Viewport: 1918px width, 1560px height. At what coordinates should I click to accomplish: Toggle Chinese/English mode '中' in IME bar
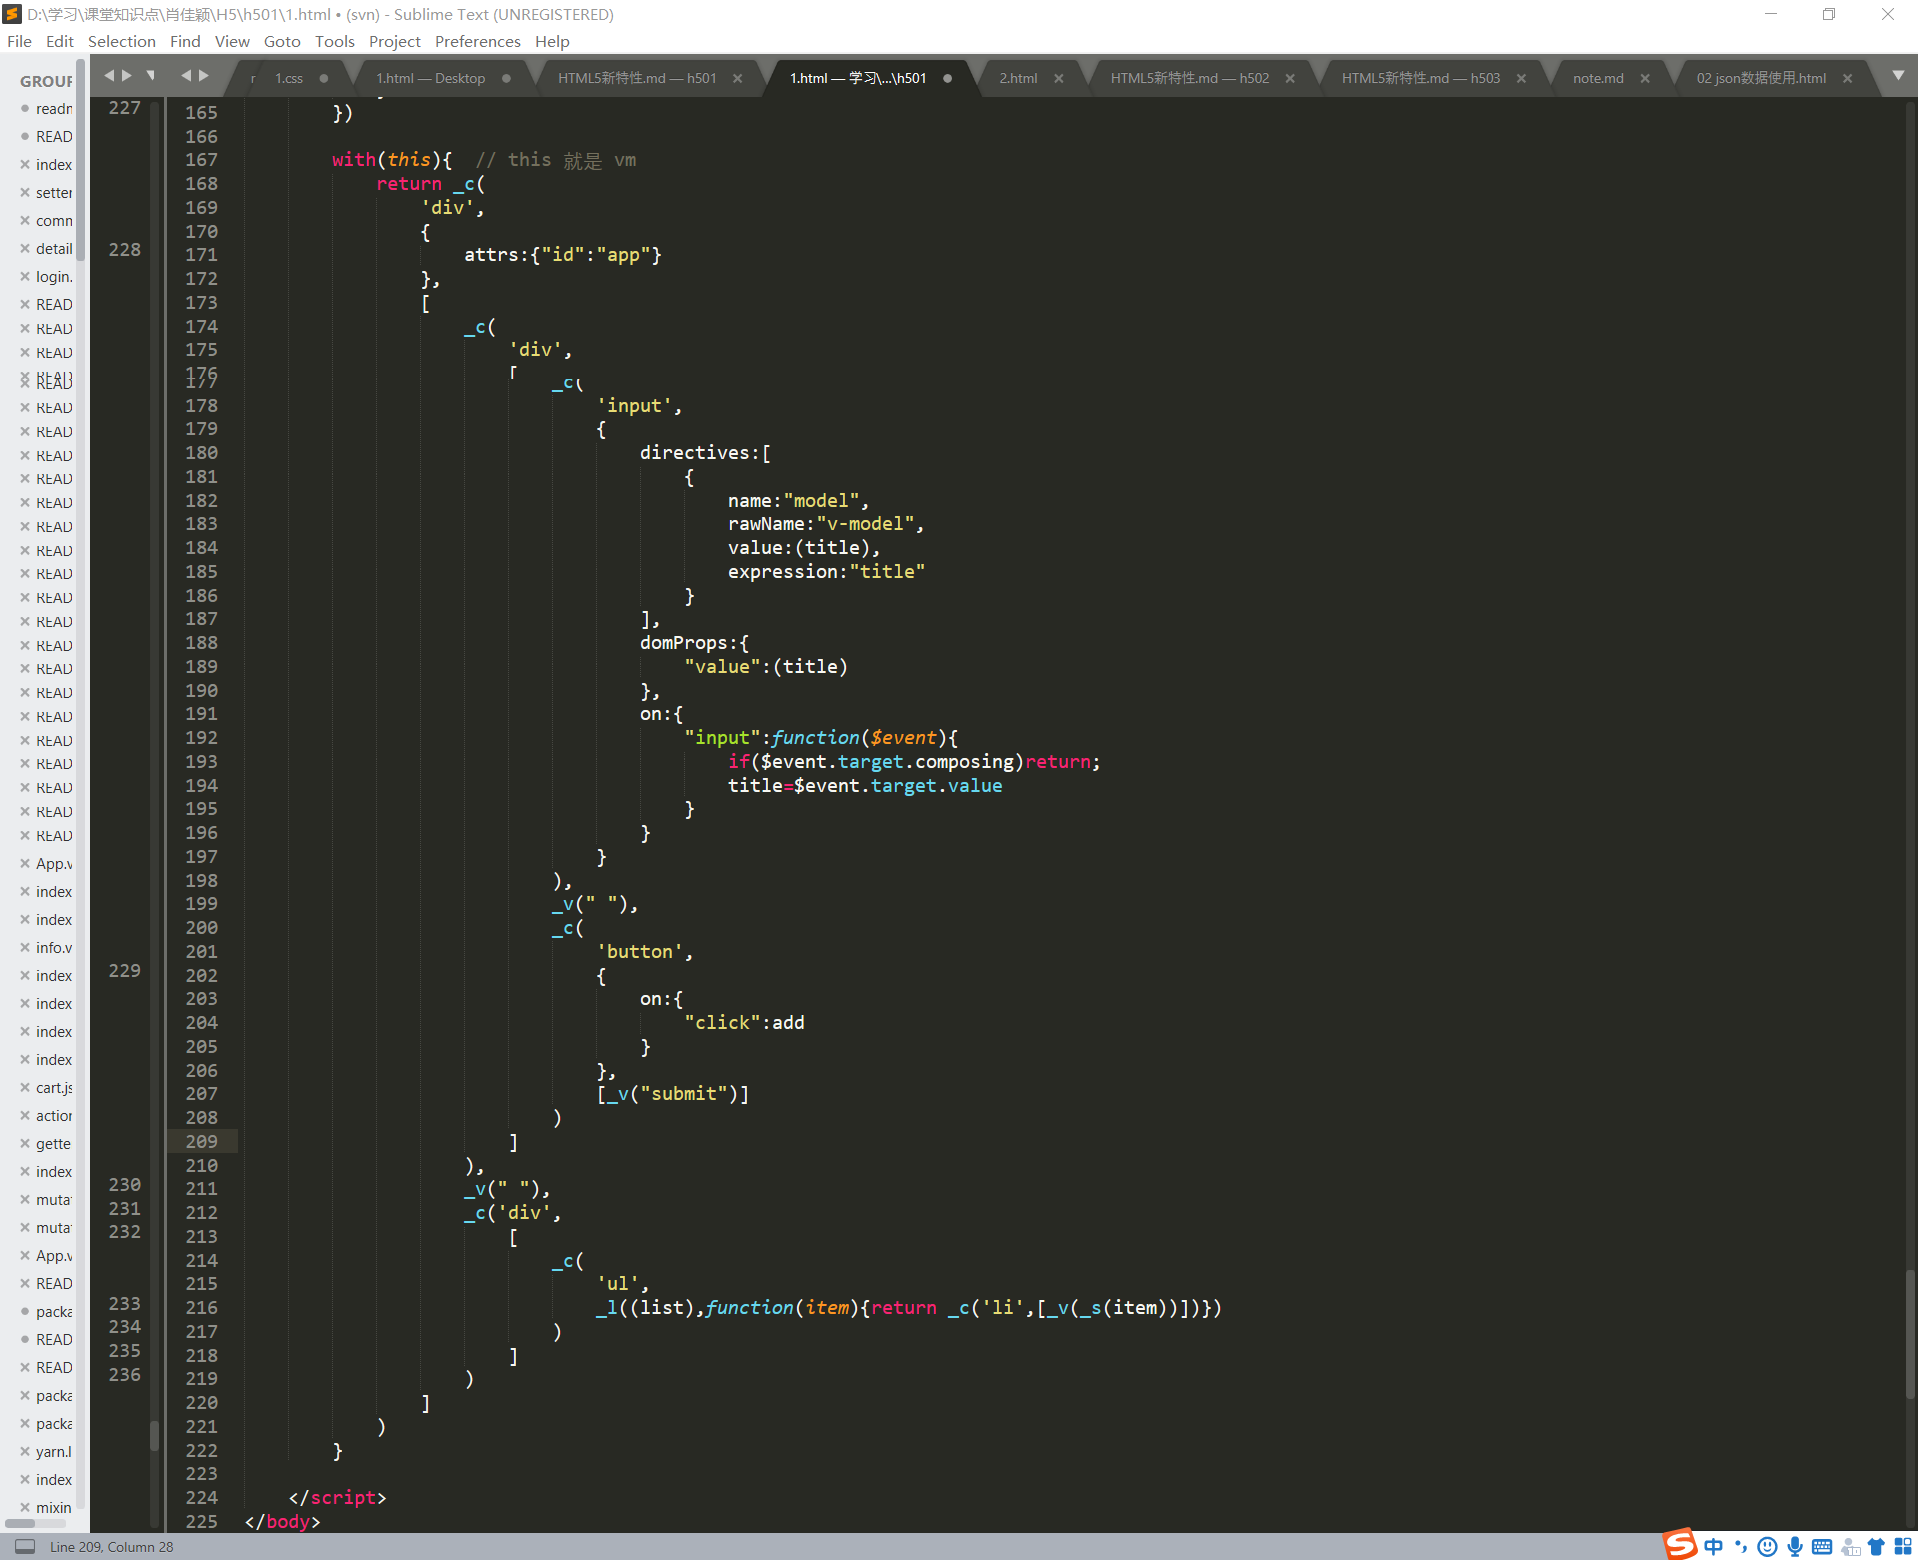point(1714,1546)
